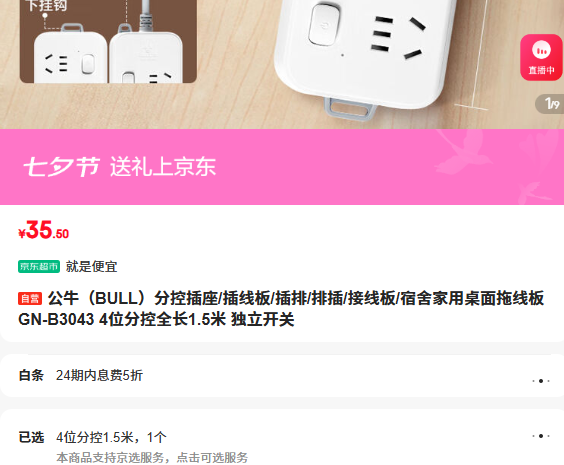Click the red 自营 tag

[30, 298]
